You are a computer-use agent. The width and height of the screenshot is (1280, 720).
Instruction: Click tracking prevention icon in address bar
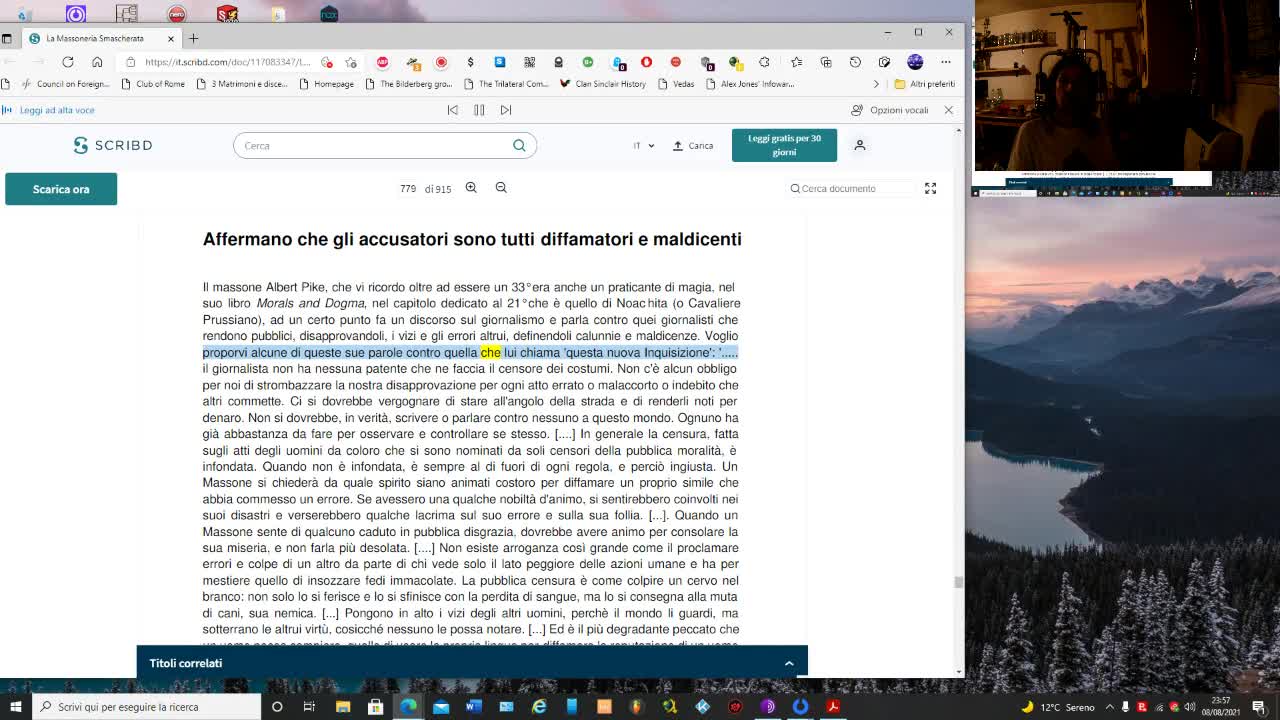326,62
